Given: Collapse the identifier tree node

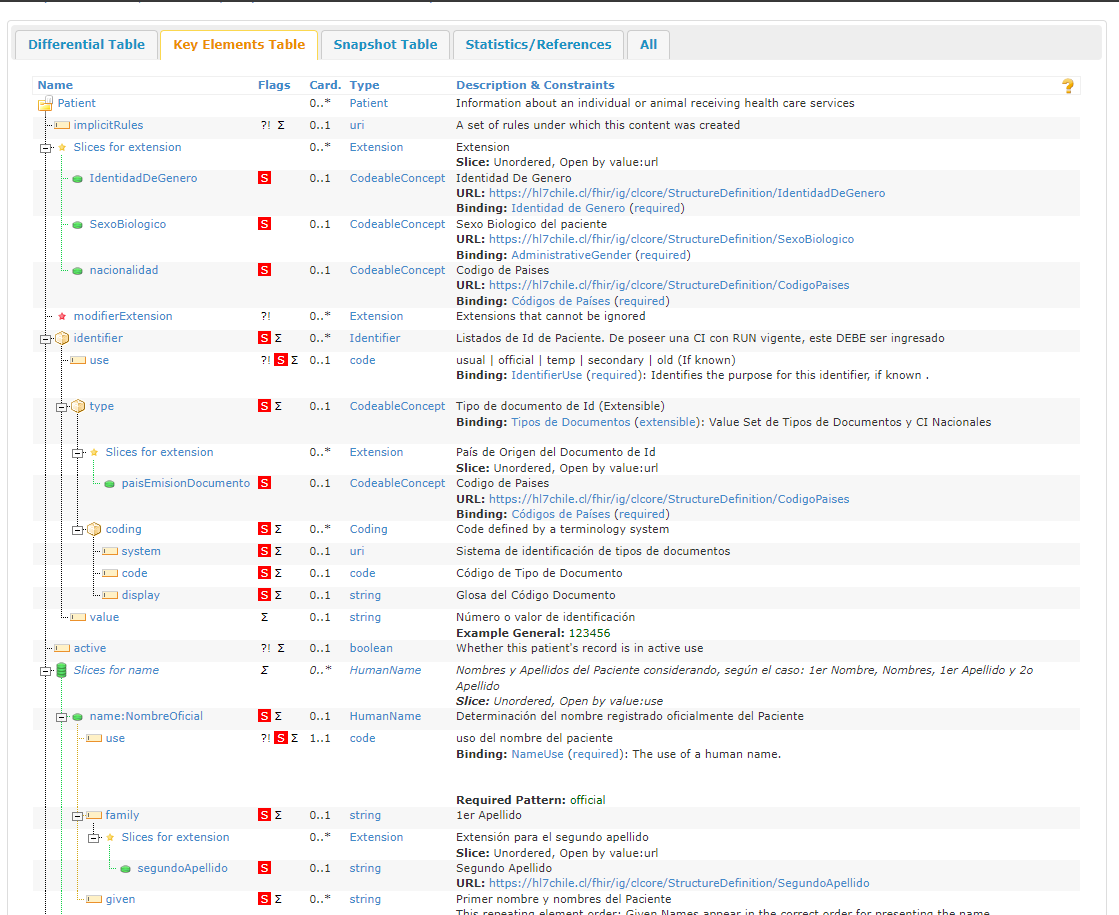Looking at the screenshot, I should click(x=45, y=339).
